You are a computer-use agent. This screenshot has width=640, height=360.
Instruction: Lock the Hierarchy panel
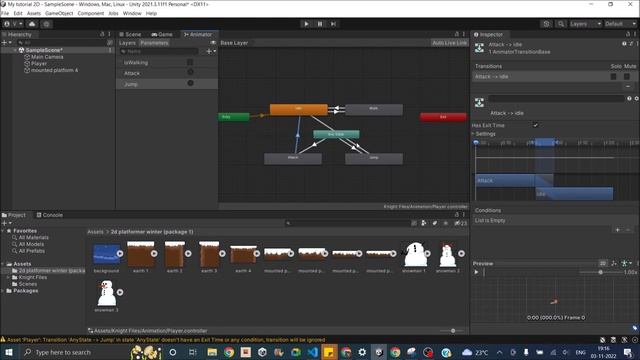(x=102, y=35)
